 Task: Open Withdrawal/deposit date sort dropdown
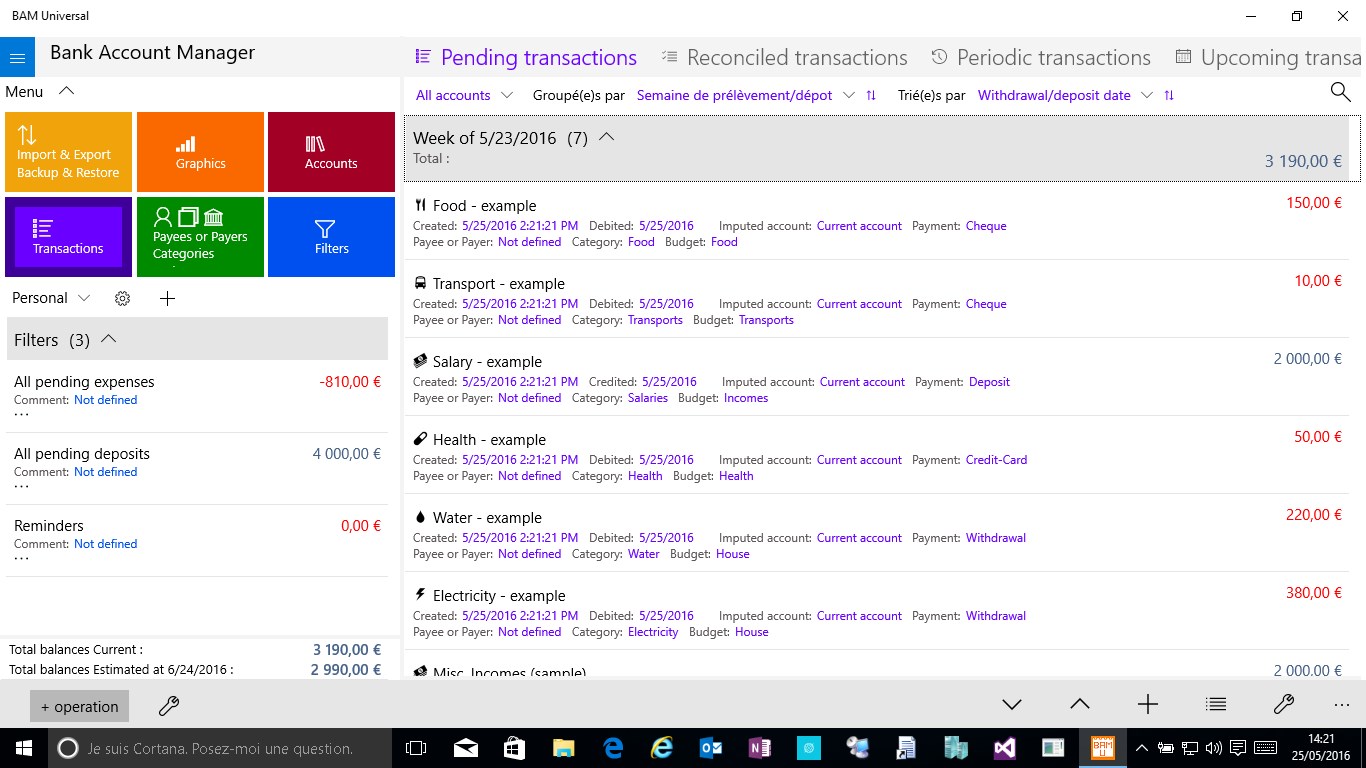(x=1066, y=95)
